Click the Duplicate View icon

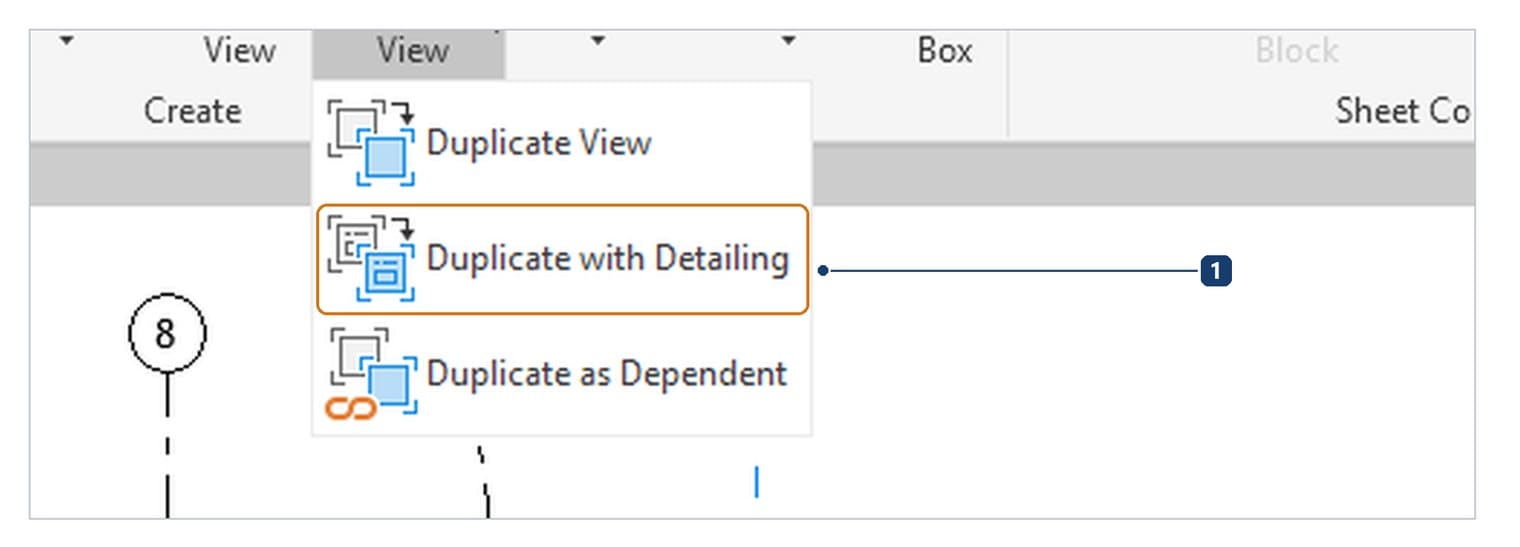(371, 143)
